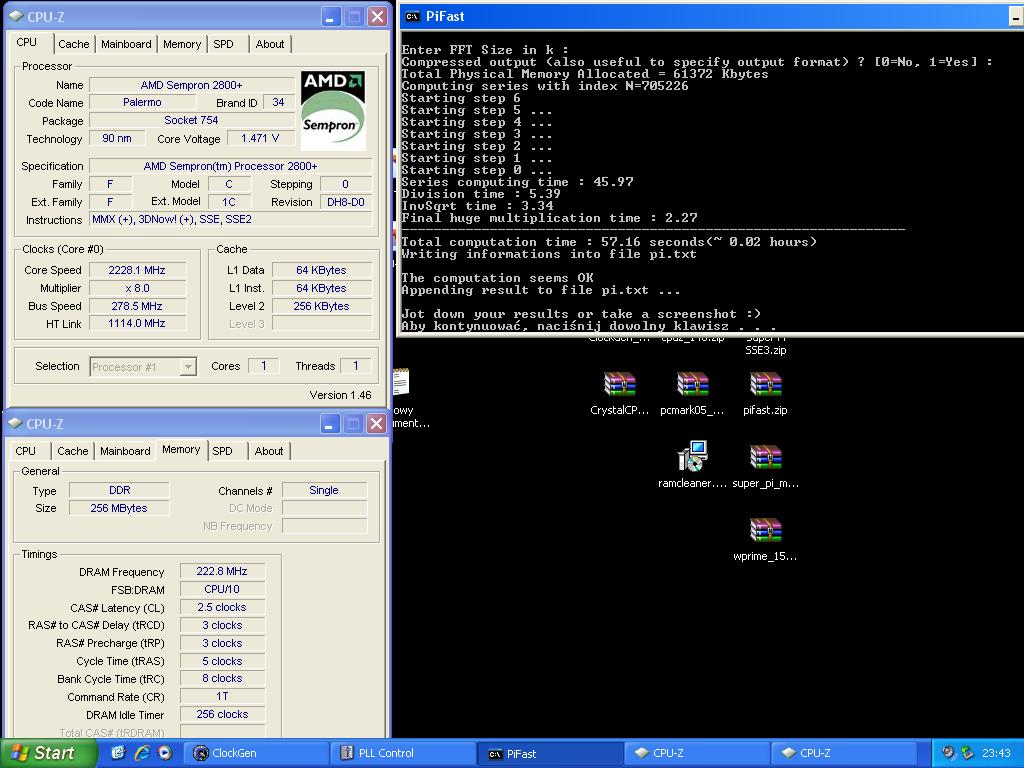Switch to the CPU tab in the lower CPU-Z window
This screenshot has height=768, width=1024.
[x=25, y=451]
